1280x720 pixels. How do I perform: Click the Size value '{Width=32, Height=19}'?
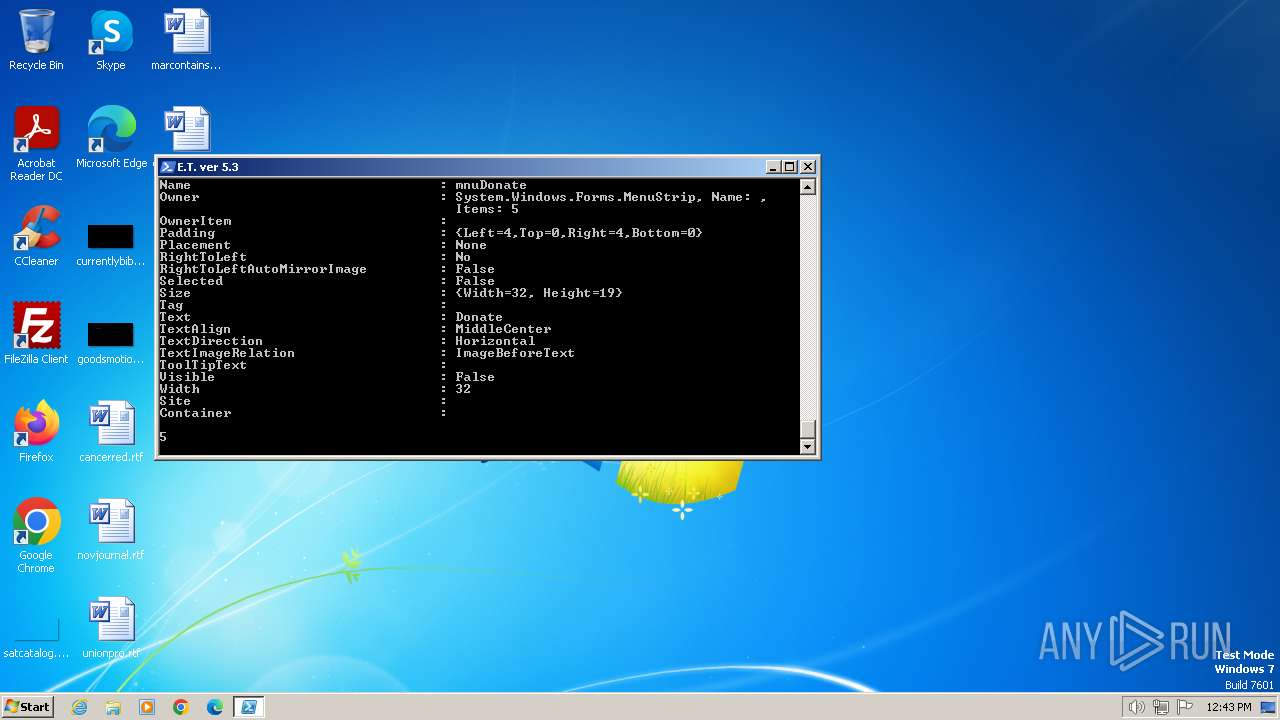click(x=539, y=293)
